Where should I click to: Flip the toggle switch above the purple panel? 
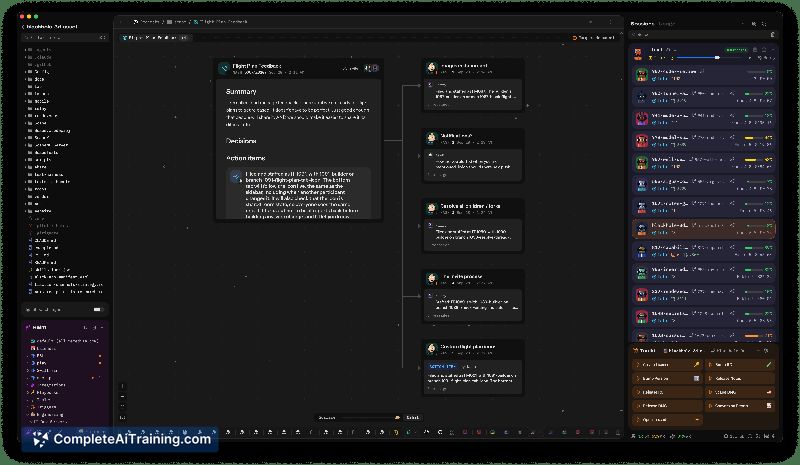point(97,309)
